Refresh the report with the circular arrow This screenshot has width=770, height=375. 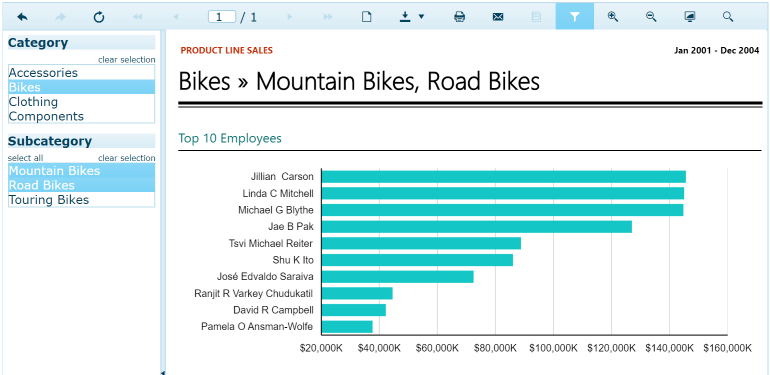click(x=99, y=17)
